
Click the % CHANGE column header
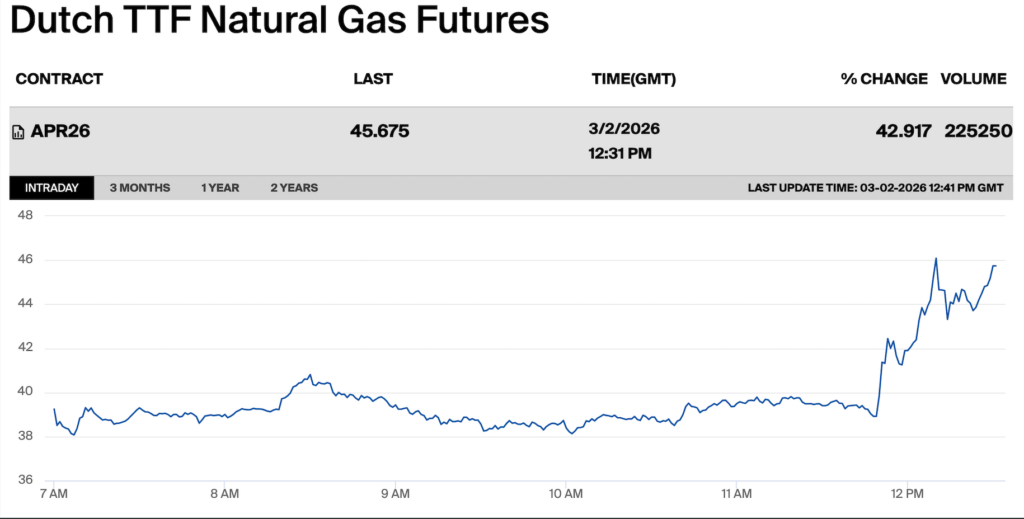[x=884, y=79]
